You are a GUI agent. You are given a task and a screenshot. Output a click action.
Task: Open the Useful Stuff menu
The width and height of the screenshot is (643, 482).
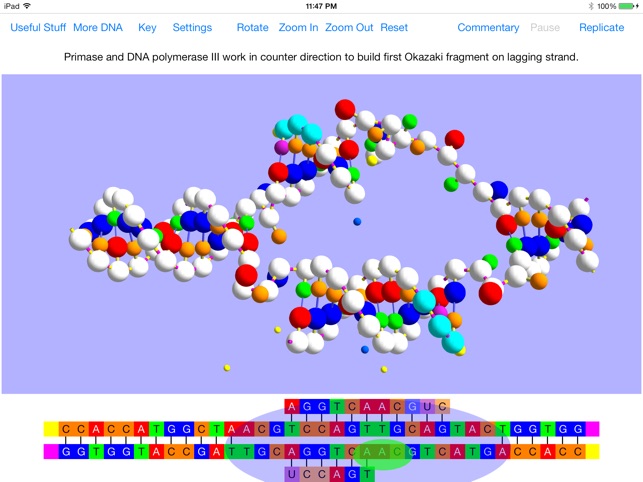point(38,27)
